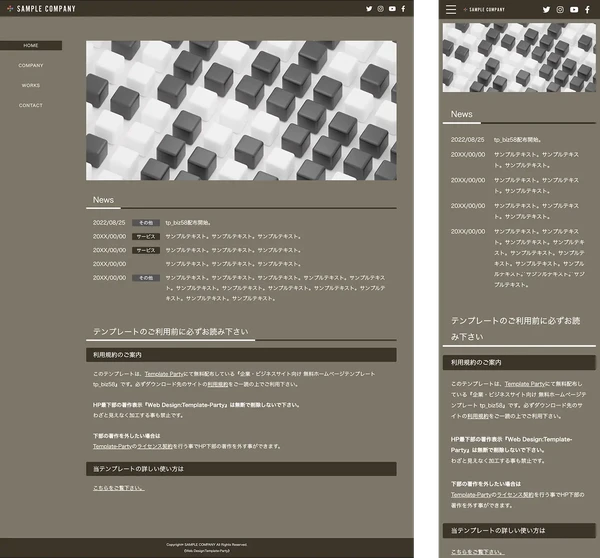
Task: Click the mobile hero cubes image
Action: pos(519,57)
